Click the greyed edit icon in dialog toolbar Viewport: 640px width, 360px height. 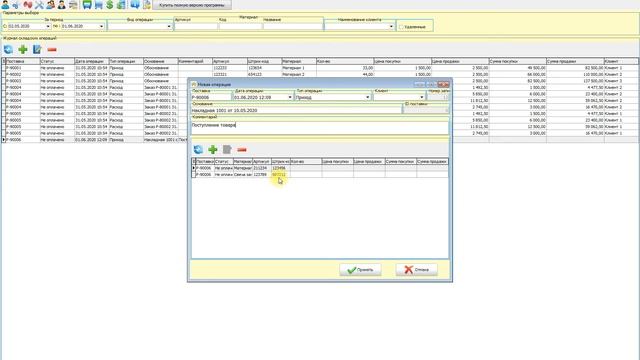click(x=227, y=150)
